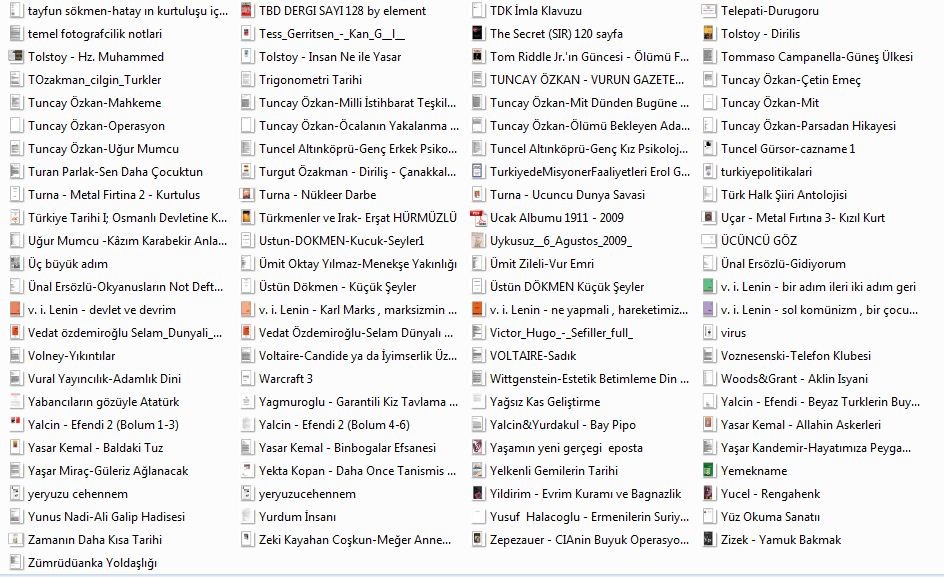The height and width of the screenshot is (577, 944).
Task: Click the icon of Türkmenler ve Irak- Erşat HÜRMÜZLÜ
Action: (x=247, y=217)
